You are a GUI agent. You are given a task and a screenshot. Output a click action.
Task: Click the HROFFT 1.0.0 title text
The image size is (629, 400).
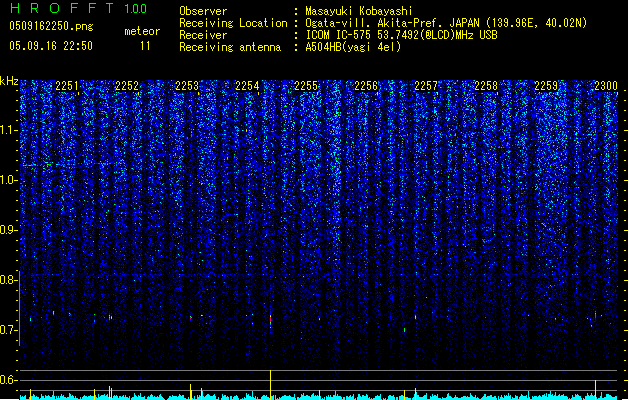click(79, 8)
